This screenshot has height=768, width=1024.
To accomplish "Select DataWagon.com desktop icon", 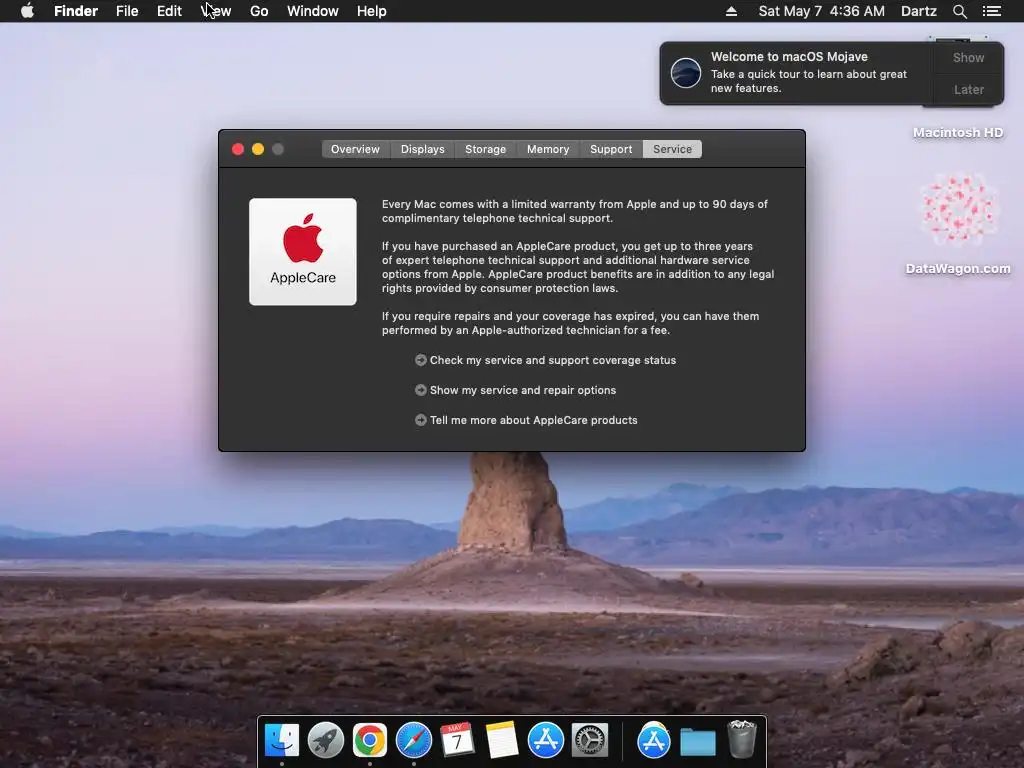I will coord(958,223).
